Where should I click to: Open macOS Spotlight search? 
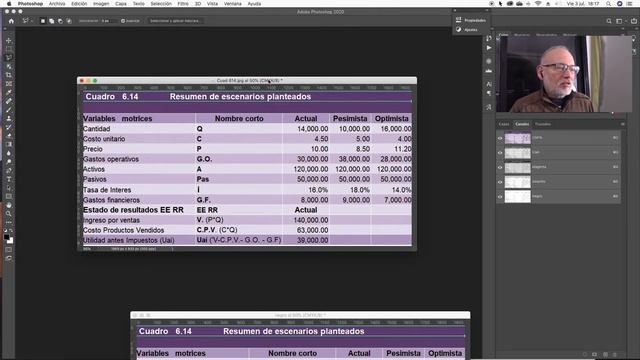608,4
